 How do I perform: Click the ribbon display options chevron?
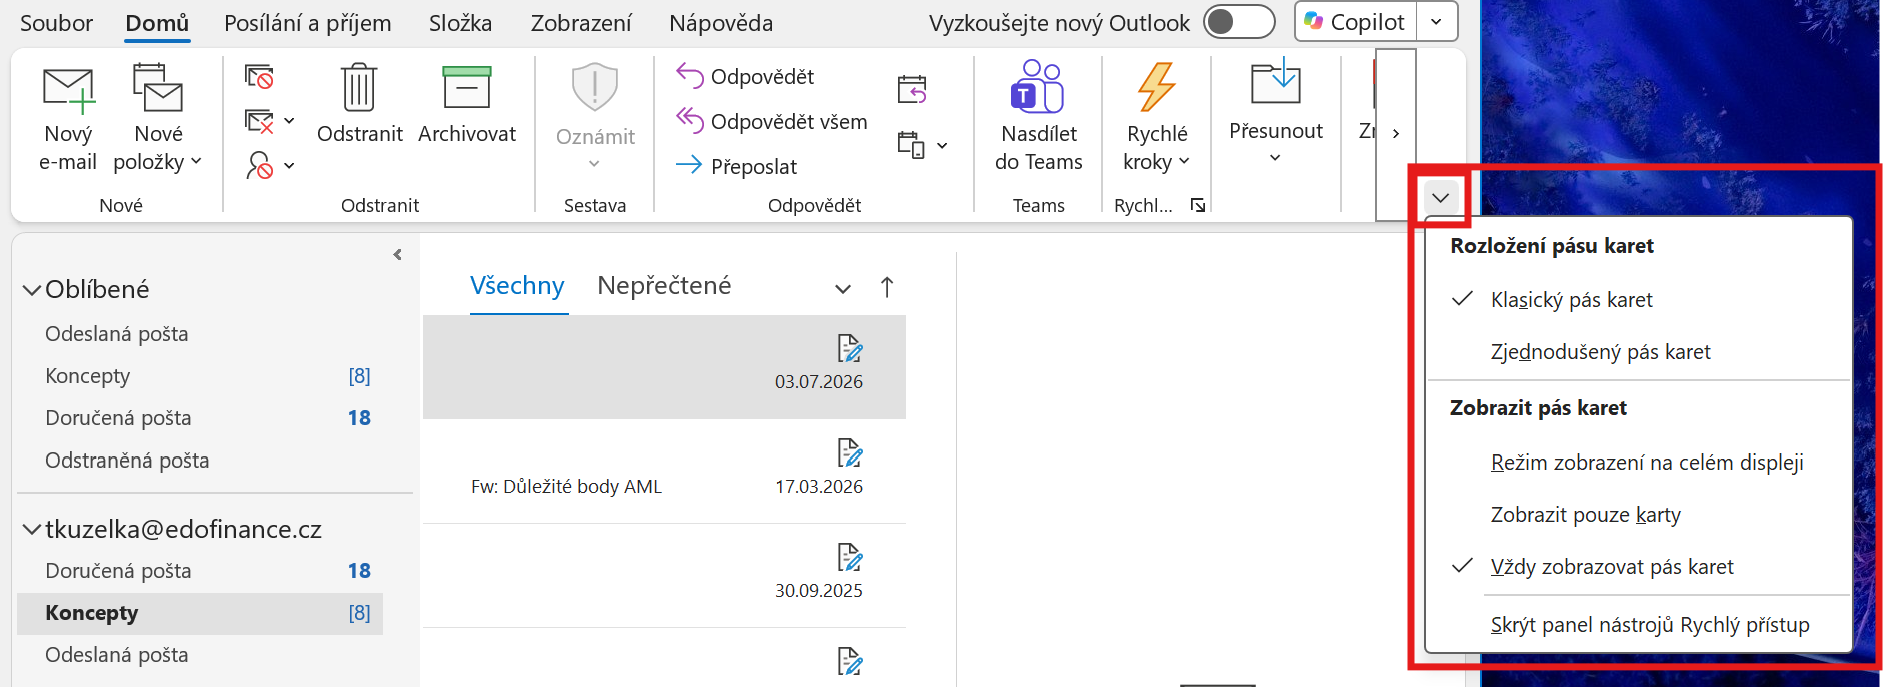(x=1440, y=198)
